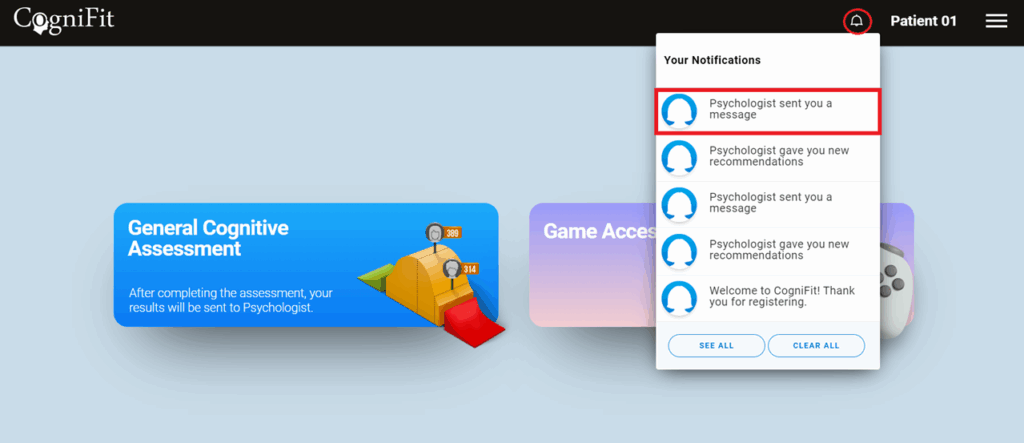Open Welcome to CogniFit notification

[768, 297]
